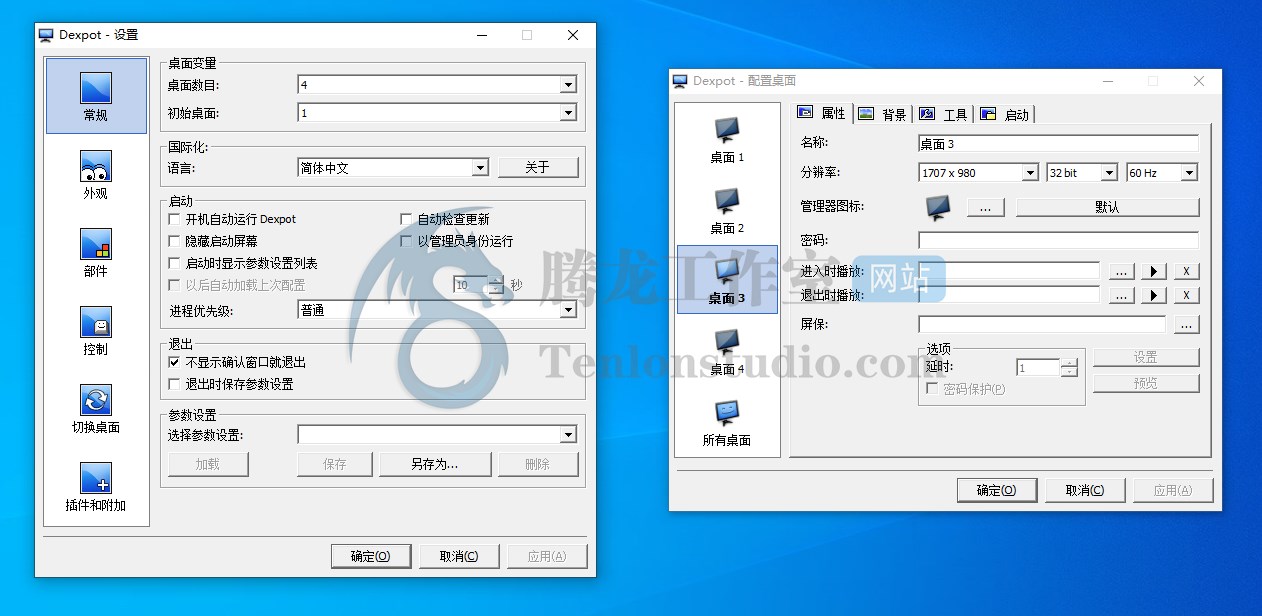Click the 名称 field containing 桌面 3
This screenshot has height=616, width=1262.
(x=1058, y=144)
